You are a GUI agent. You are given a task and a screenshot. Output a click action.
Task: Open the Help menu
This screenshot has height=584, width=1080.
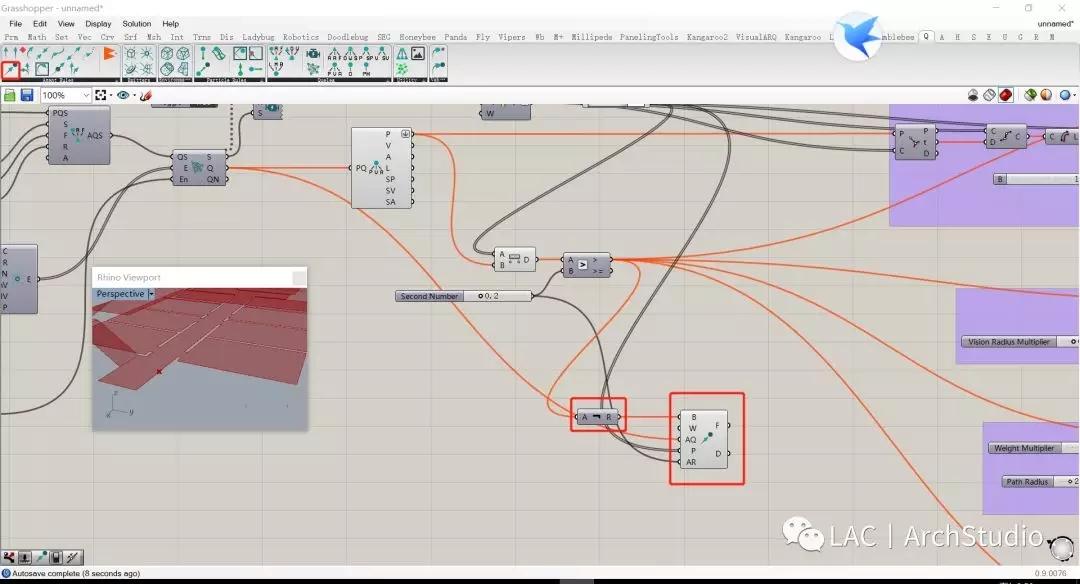click(x=170, y=23)
